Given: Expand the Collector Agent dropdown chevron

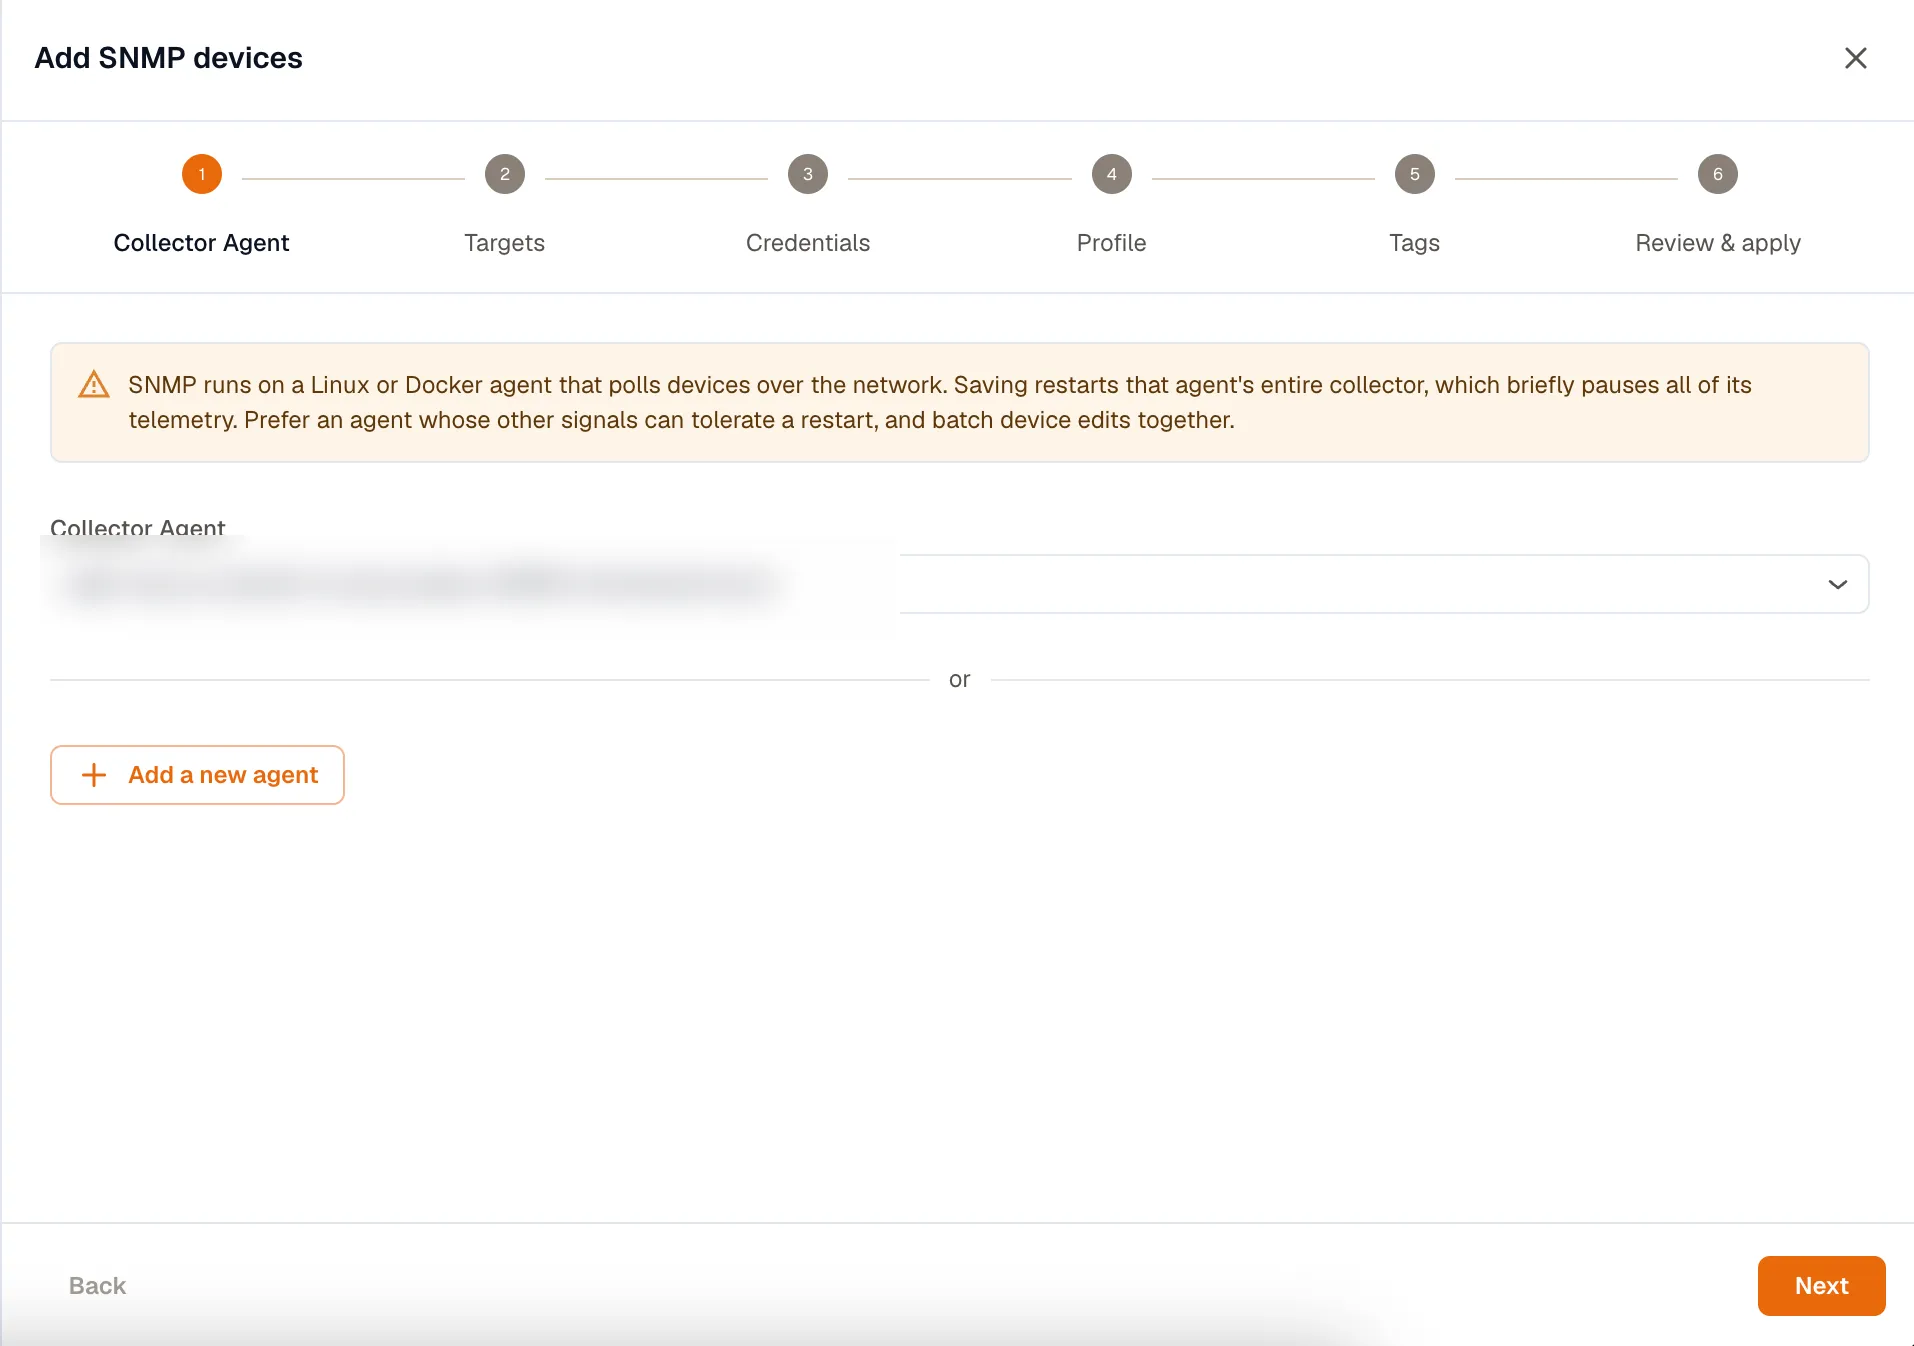Looking at the screenshot, I should (1837, 584).
